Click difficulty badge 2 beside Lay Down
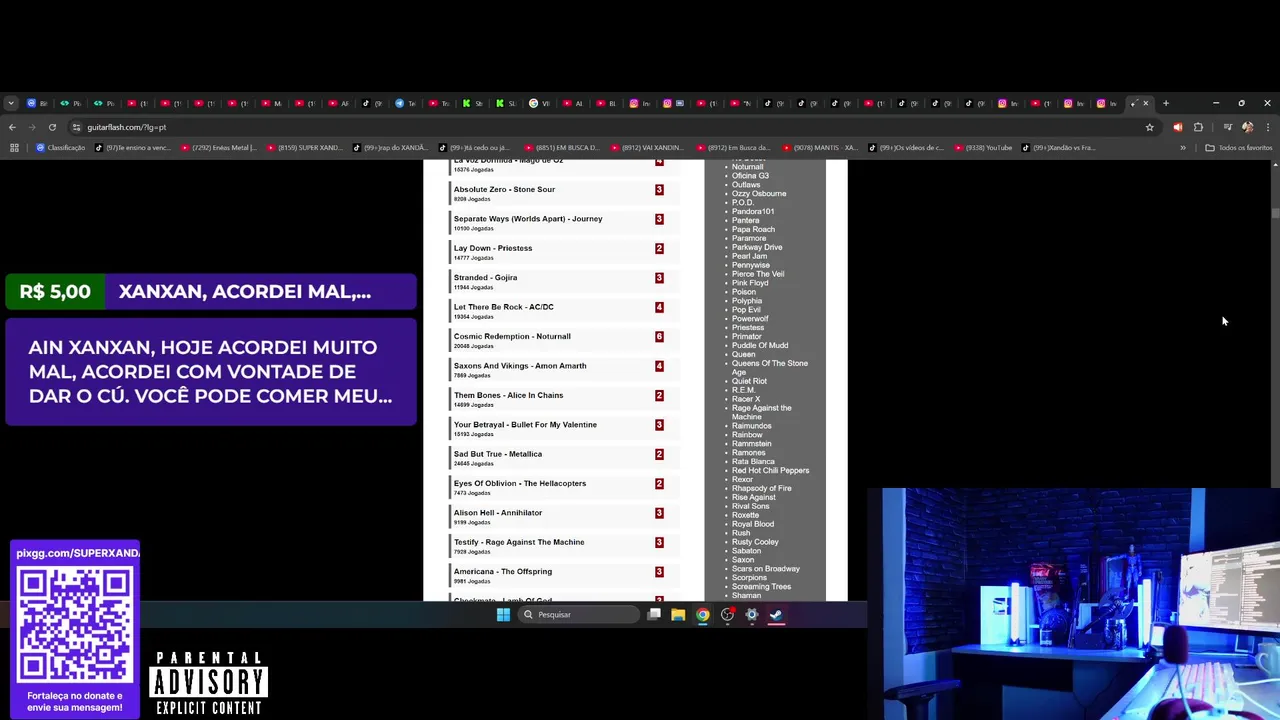This screenshot has height=720, width=1280. (x=659, y=248)
